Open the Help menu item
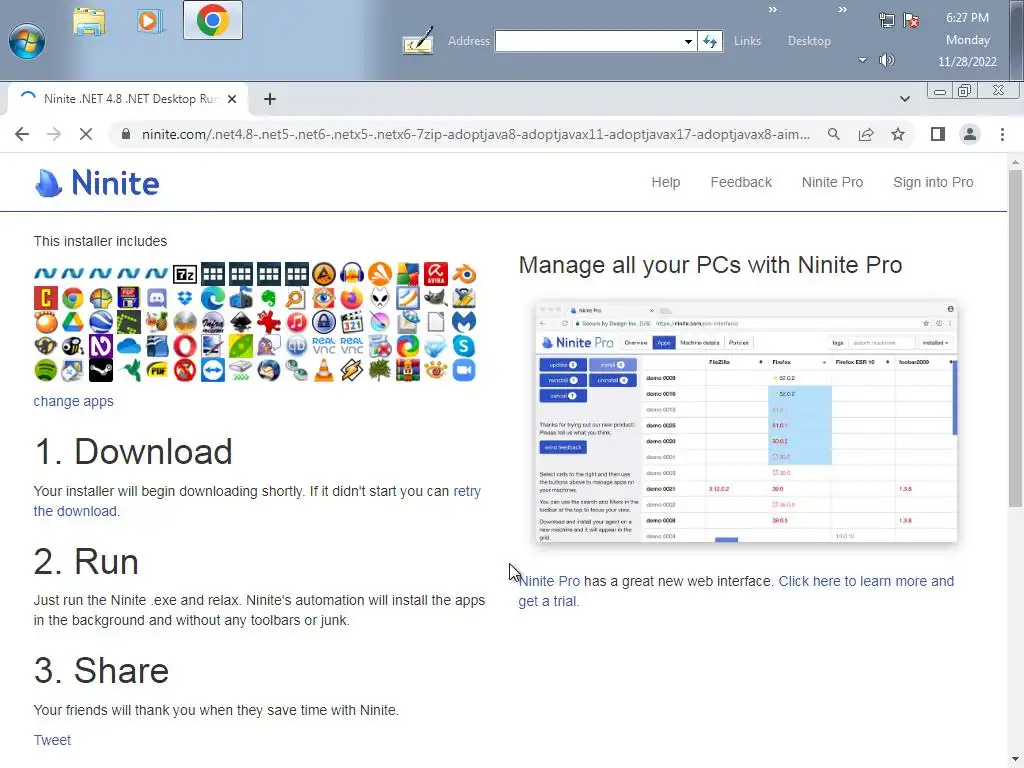This screenshot has height=768, width=1024. (x=665, y=182)
